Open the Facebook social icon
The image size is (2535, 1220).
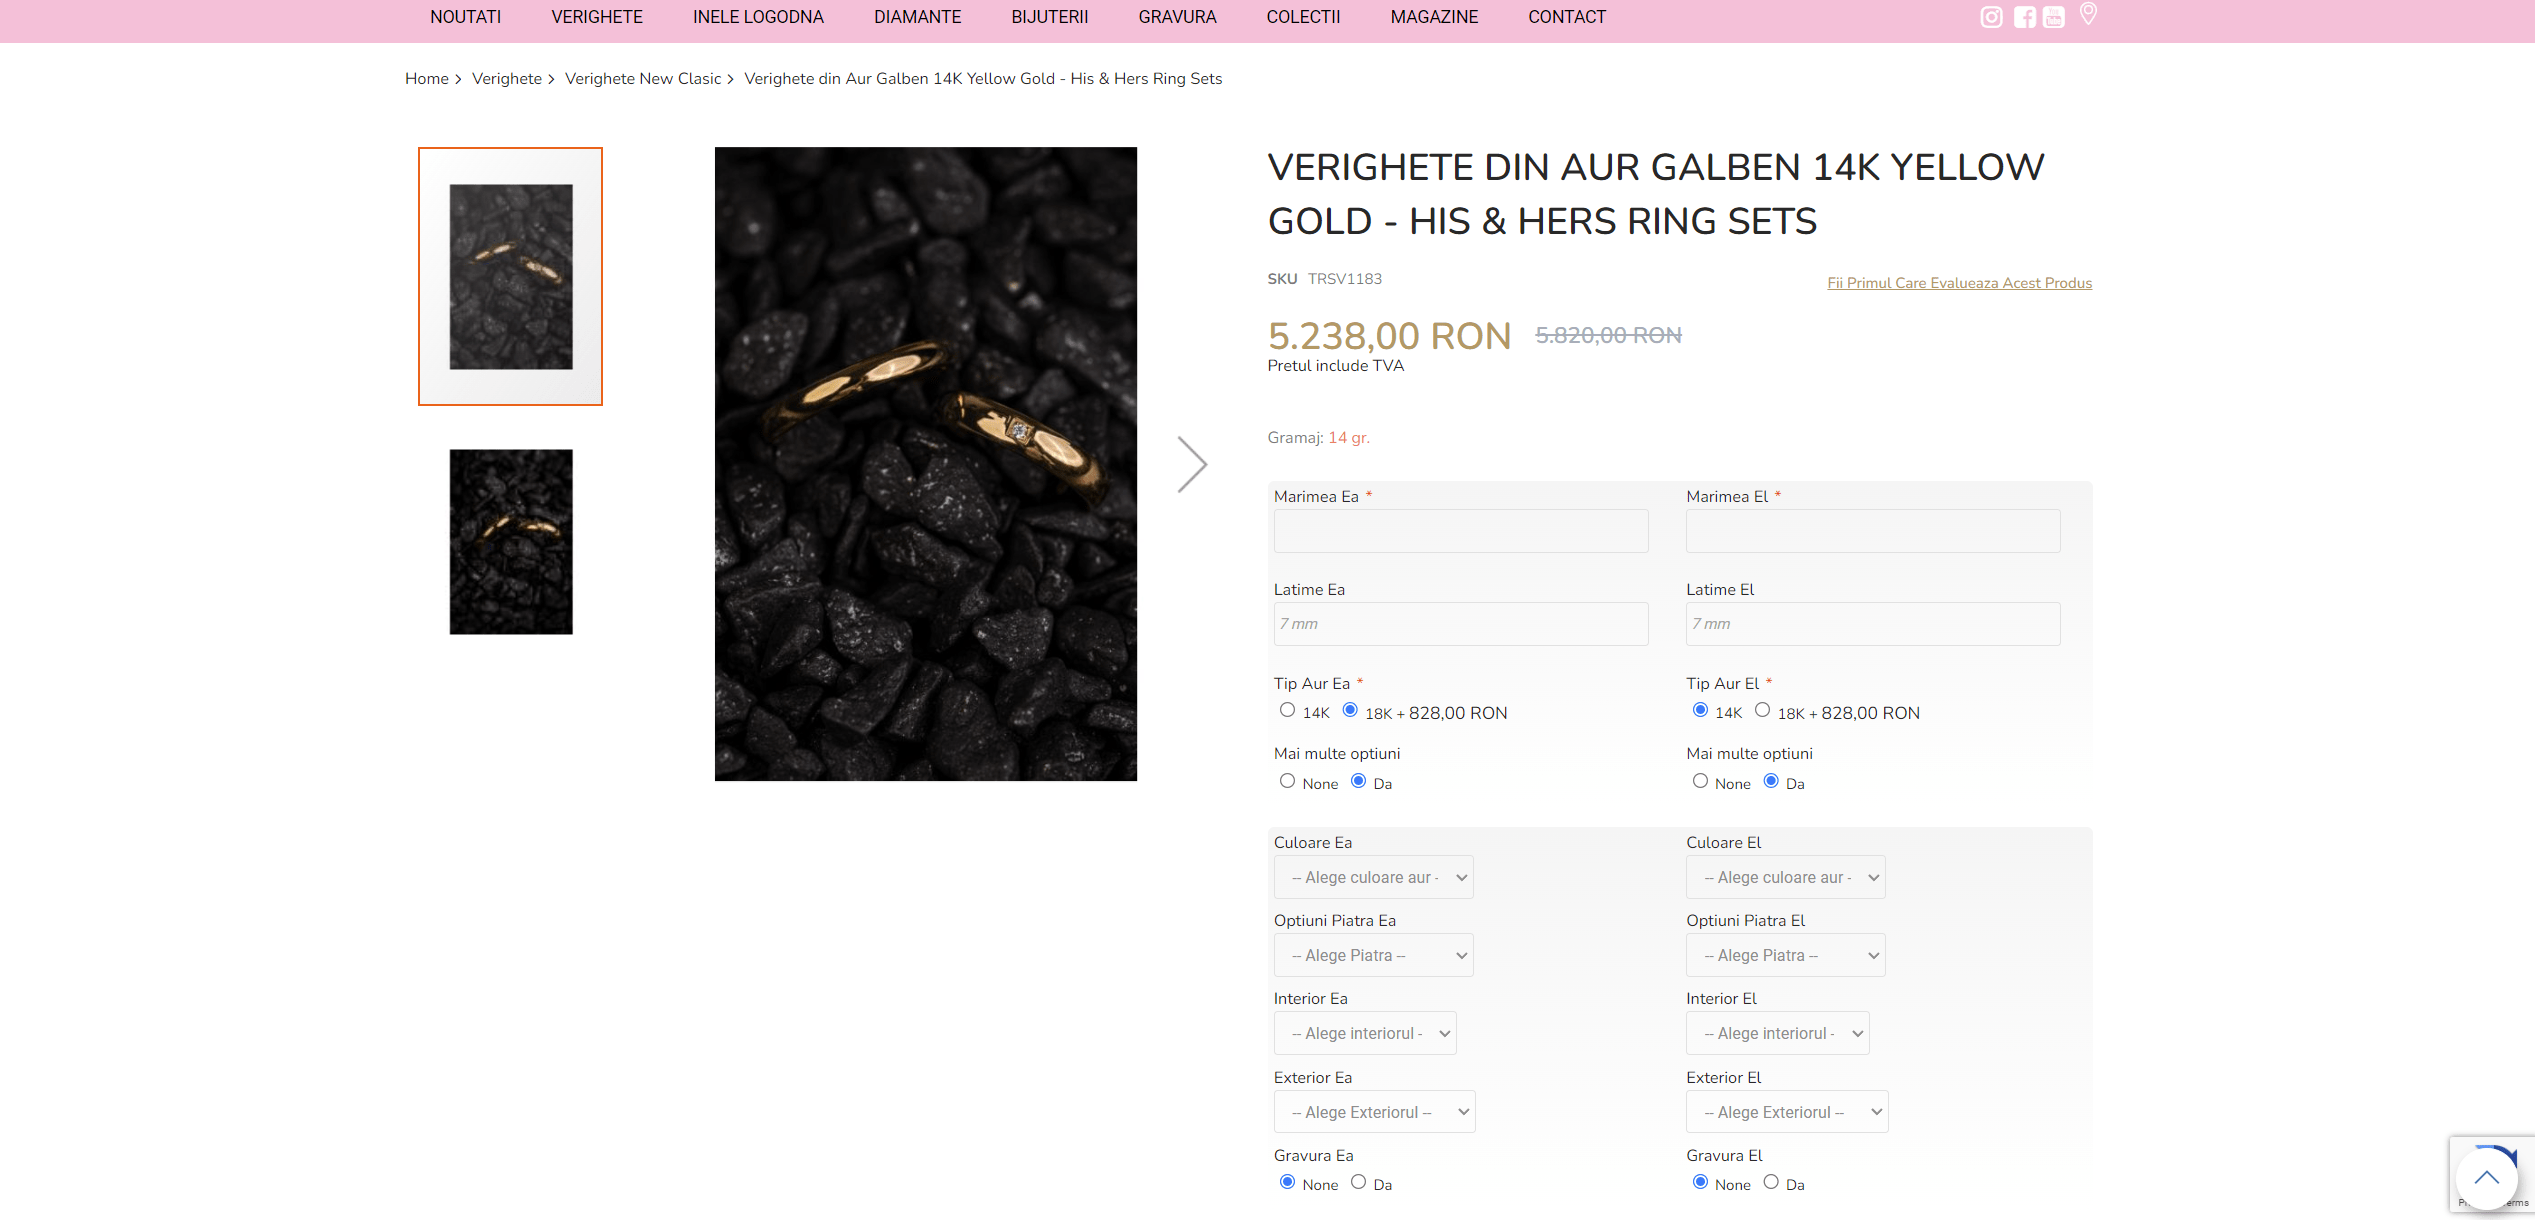click(x=2024, y=17)
